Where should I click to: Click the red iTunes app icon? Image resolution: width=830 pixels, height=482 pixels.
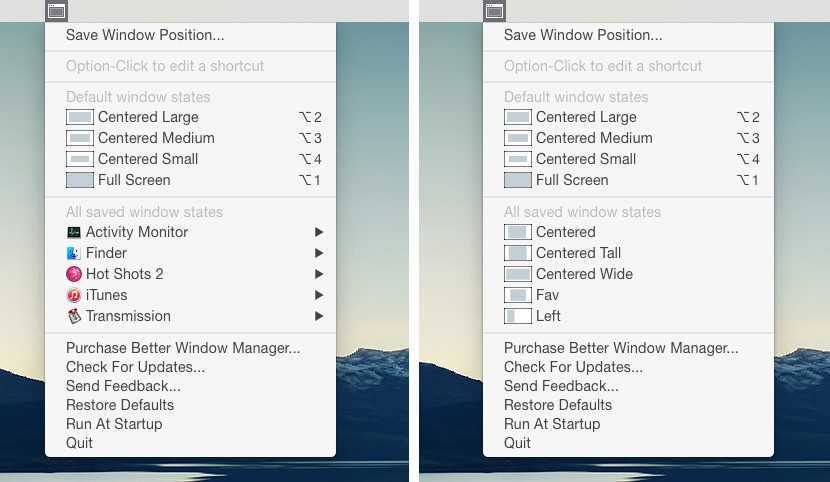(x=73, y=295)
